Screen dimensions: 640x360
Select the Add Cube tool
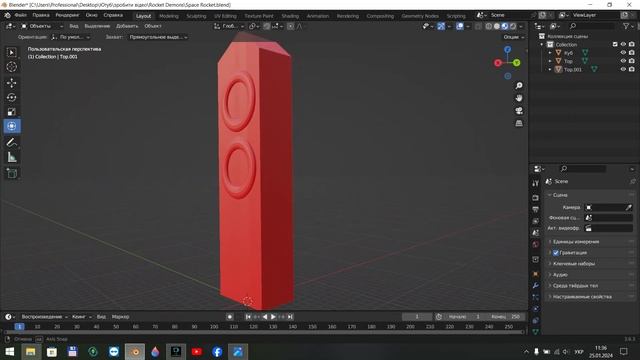point(11,173)
